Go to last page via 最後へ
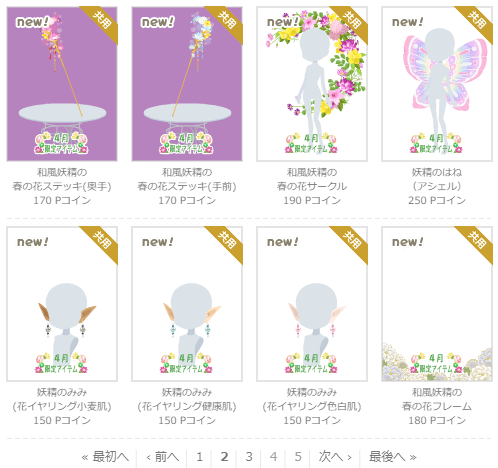The height and width of the screenshot is (468, 498). pyautogui.click(x=393, y=457)
